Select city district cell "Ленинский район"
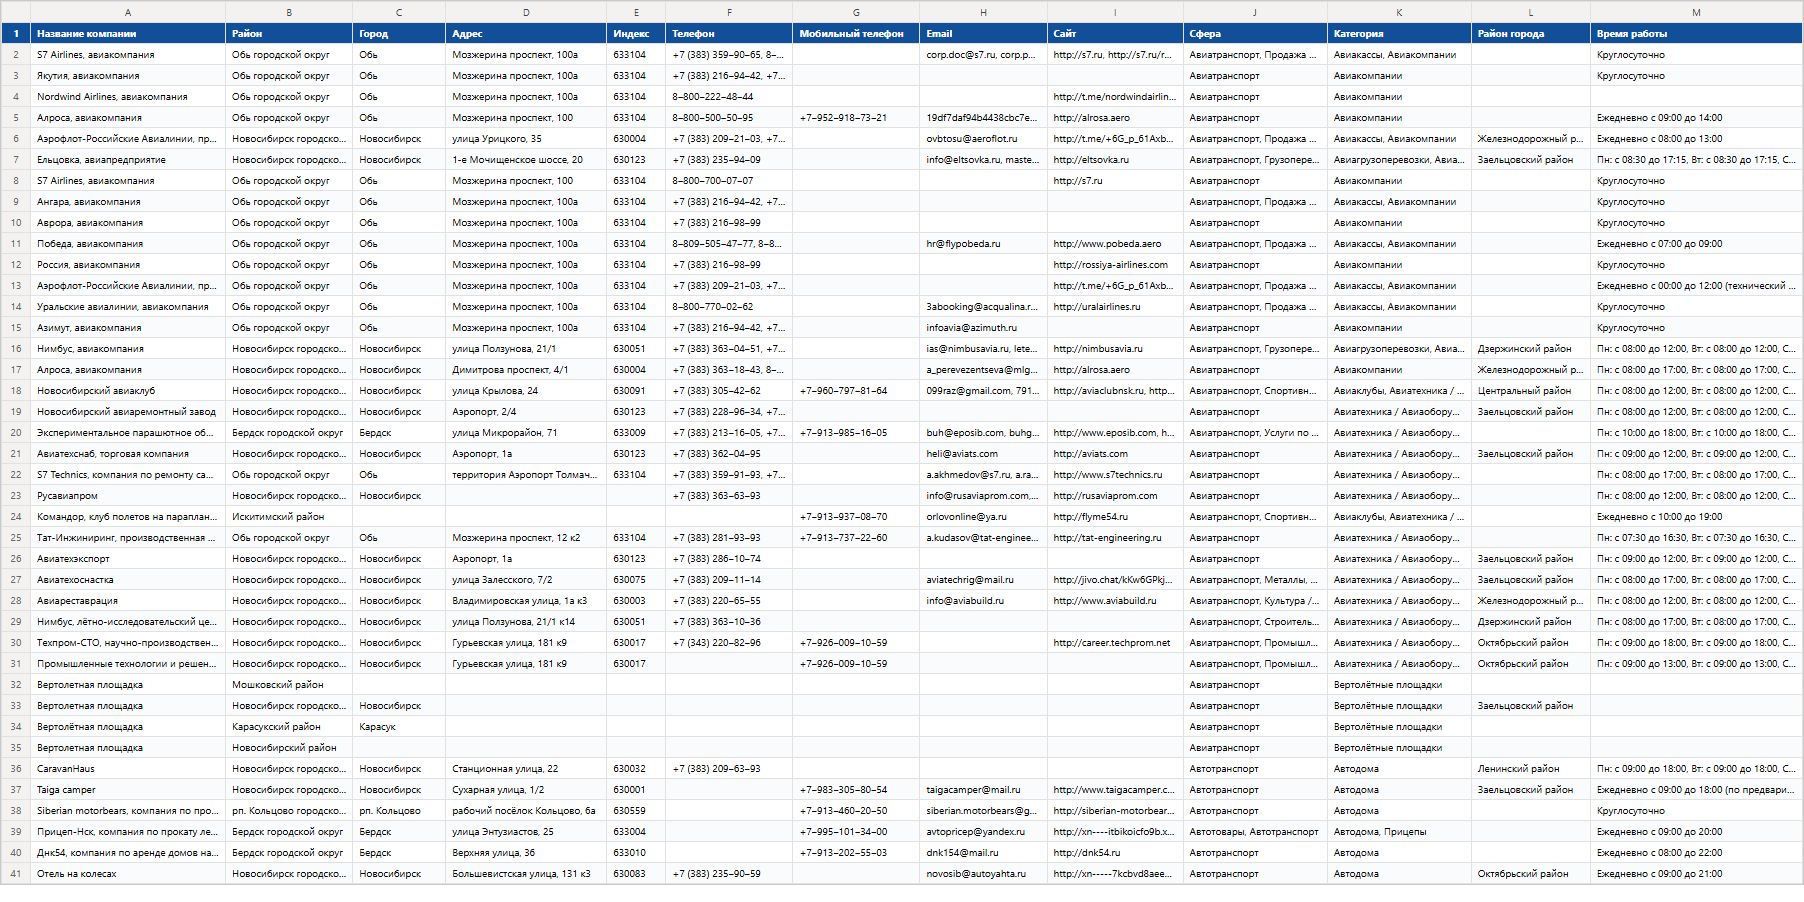 [1531, 769]
